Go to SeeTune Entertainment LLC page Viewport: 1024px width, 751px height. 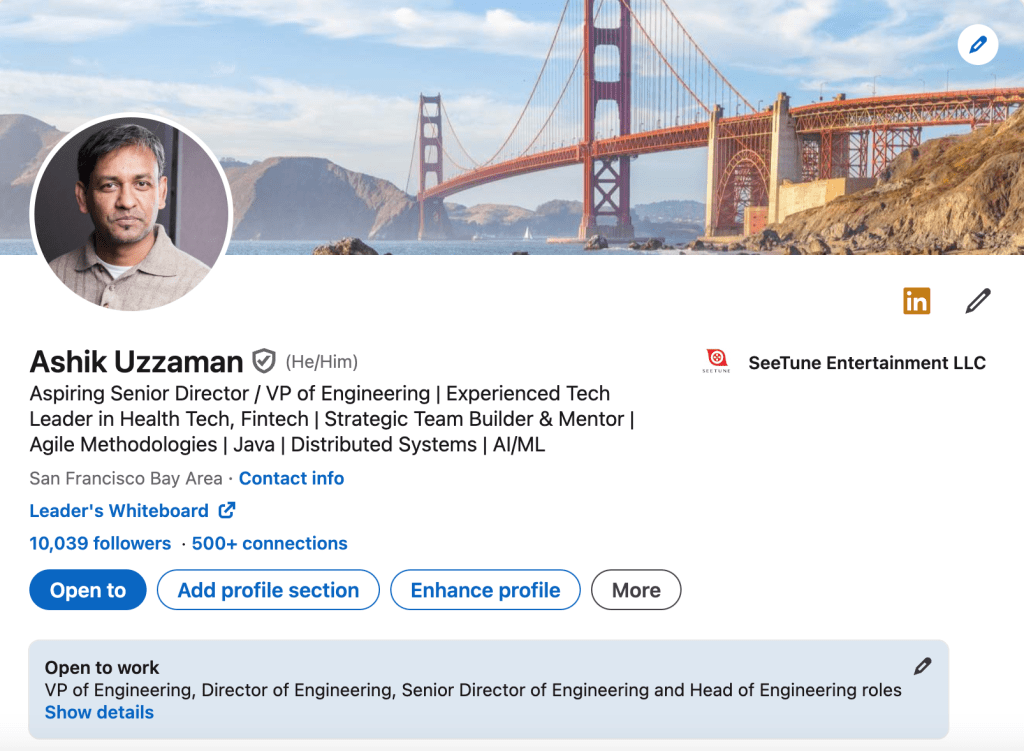coord(866,363)
